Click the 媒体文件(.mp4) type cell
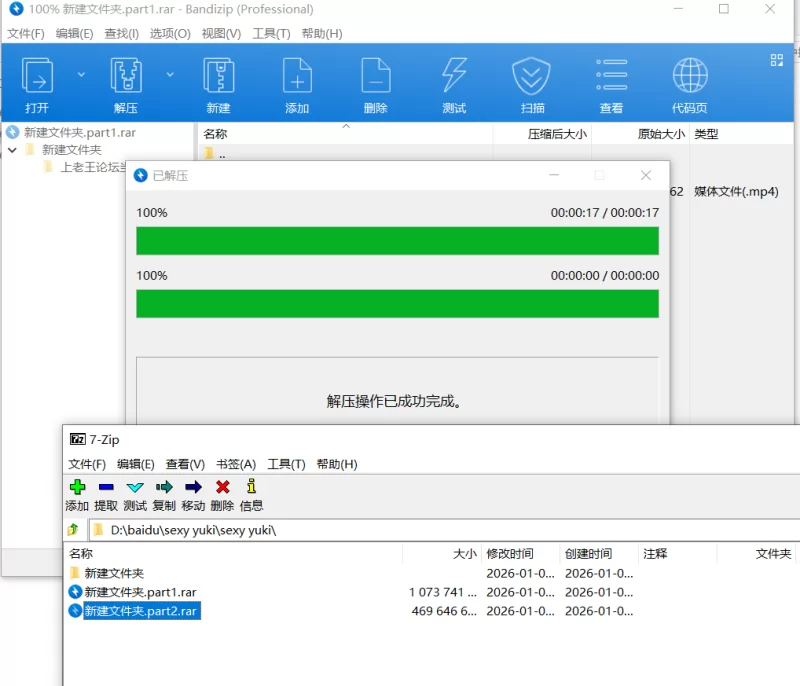This screenshot has height=686, width=800. [736, 192]
